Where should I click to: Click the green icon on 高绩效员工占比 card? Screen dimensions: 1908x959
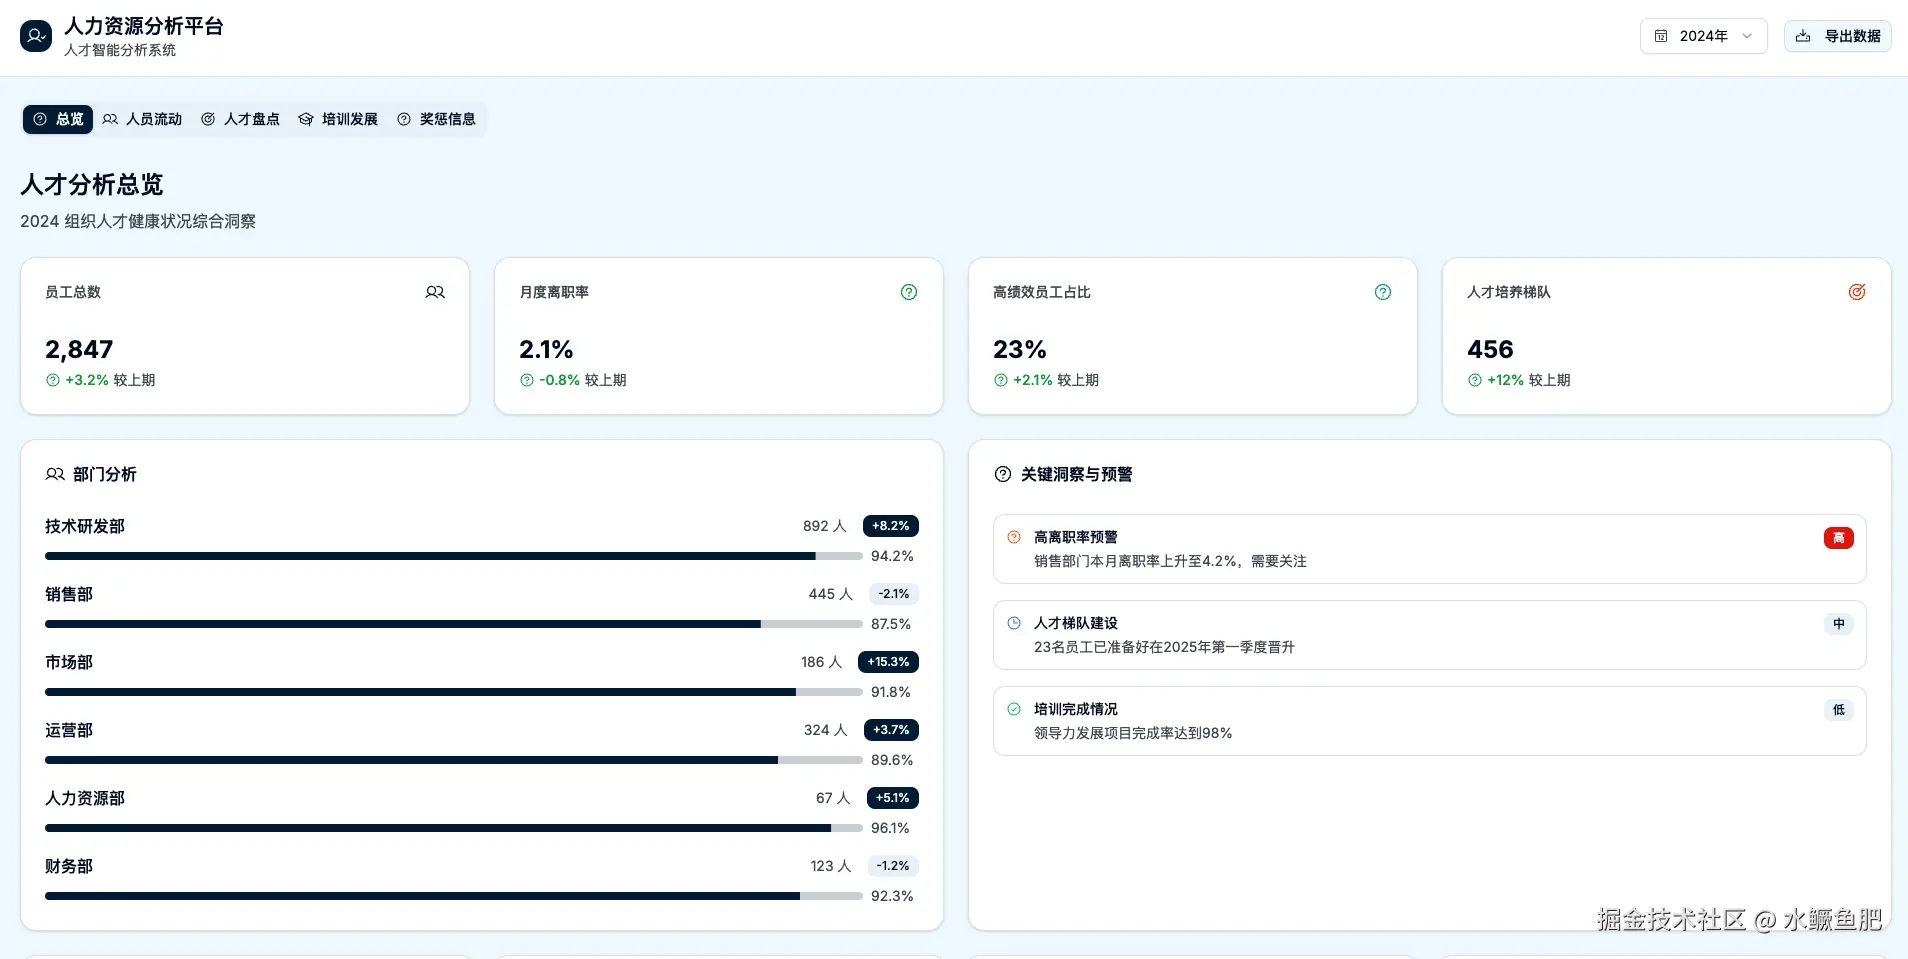[1383, 292]
